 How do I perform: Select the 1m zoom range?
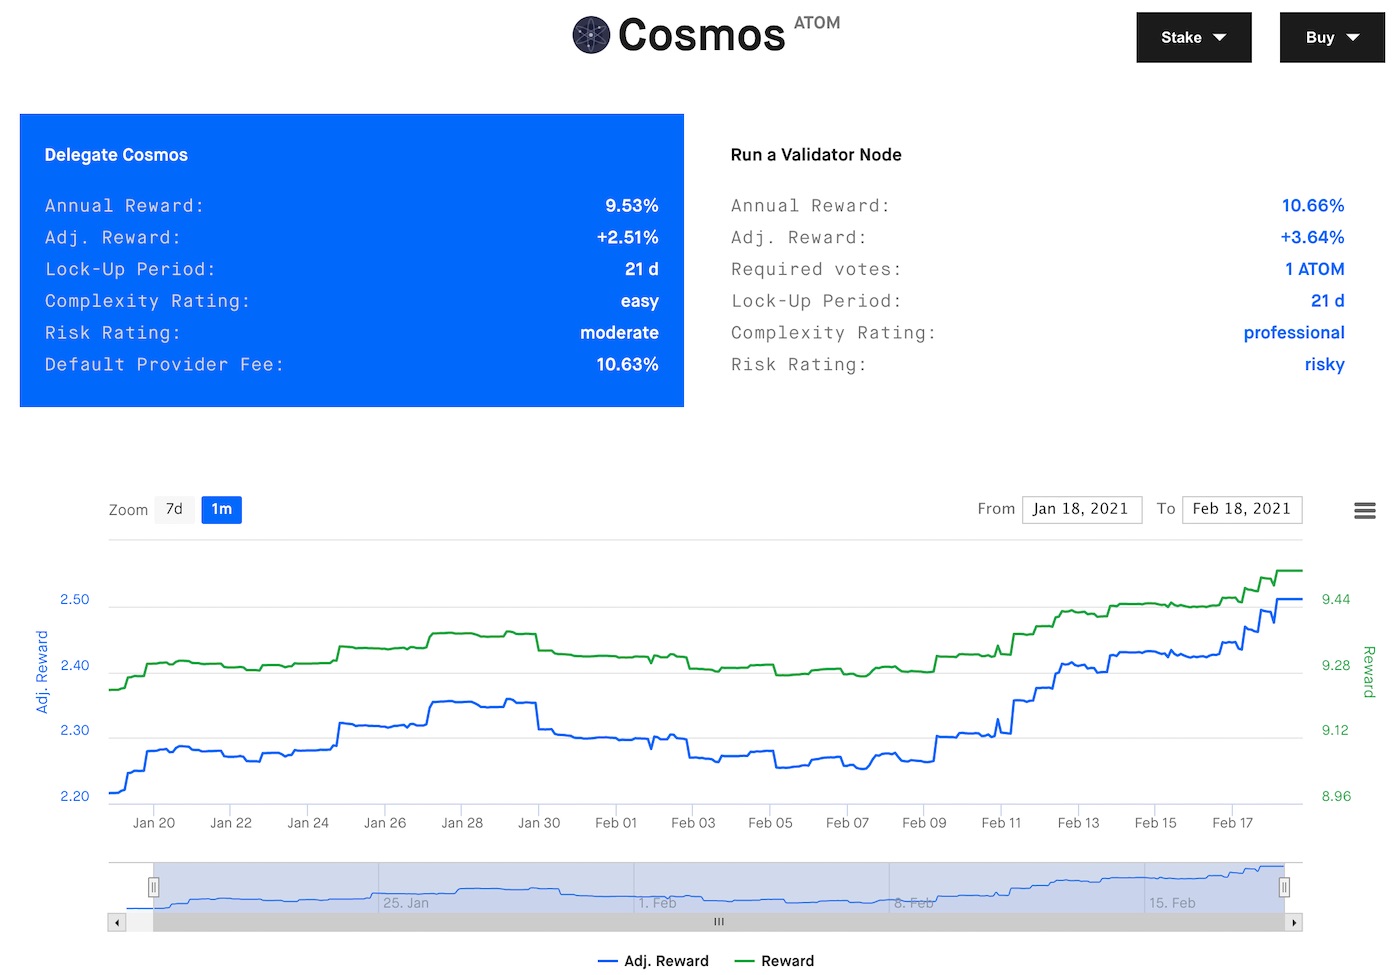point(221,510)
